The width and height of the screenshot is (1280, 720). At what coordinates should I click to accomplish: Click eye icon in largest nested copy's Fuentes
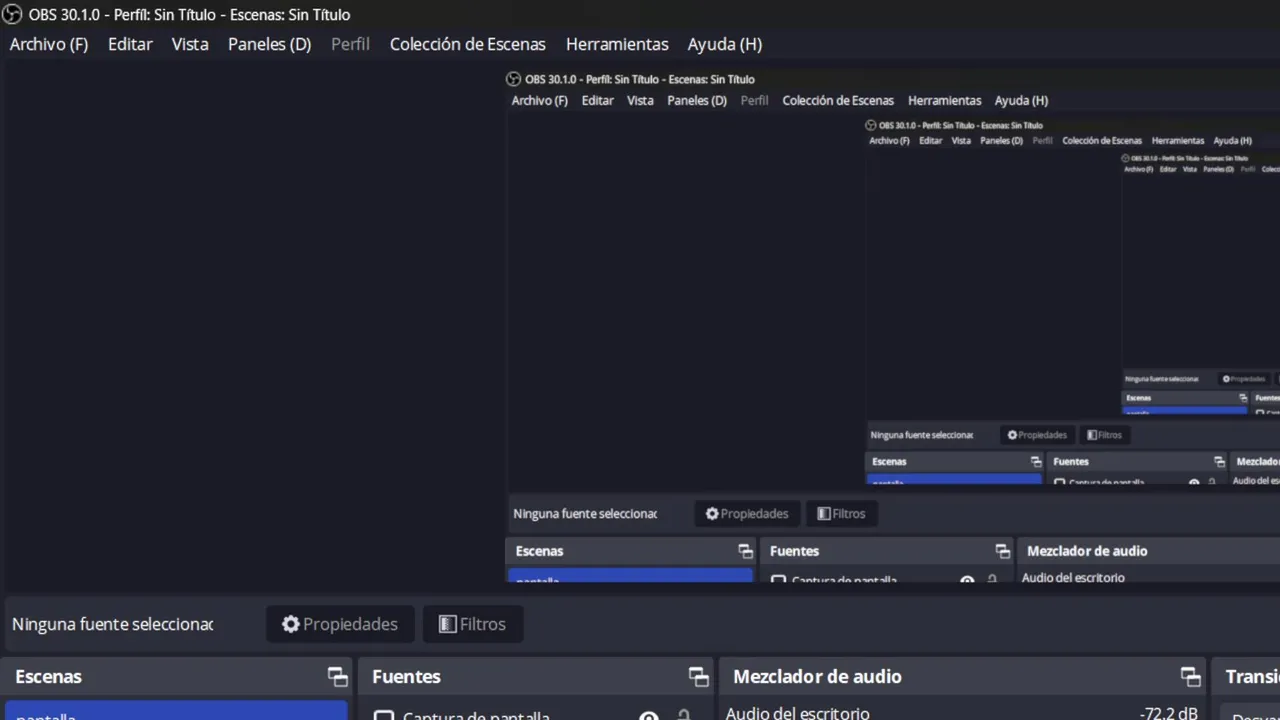click(x=967, y=580)
